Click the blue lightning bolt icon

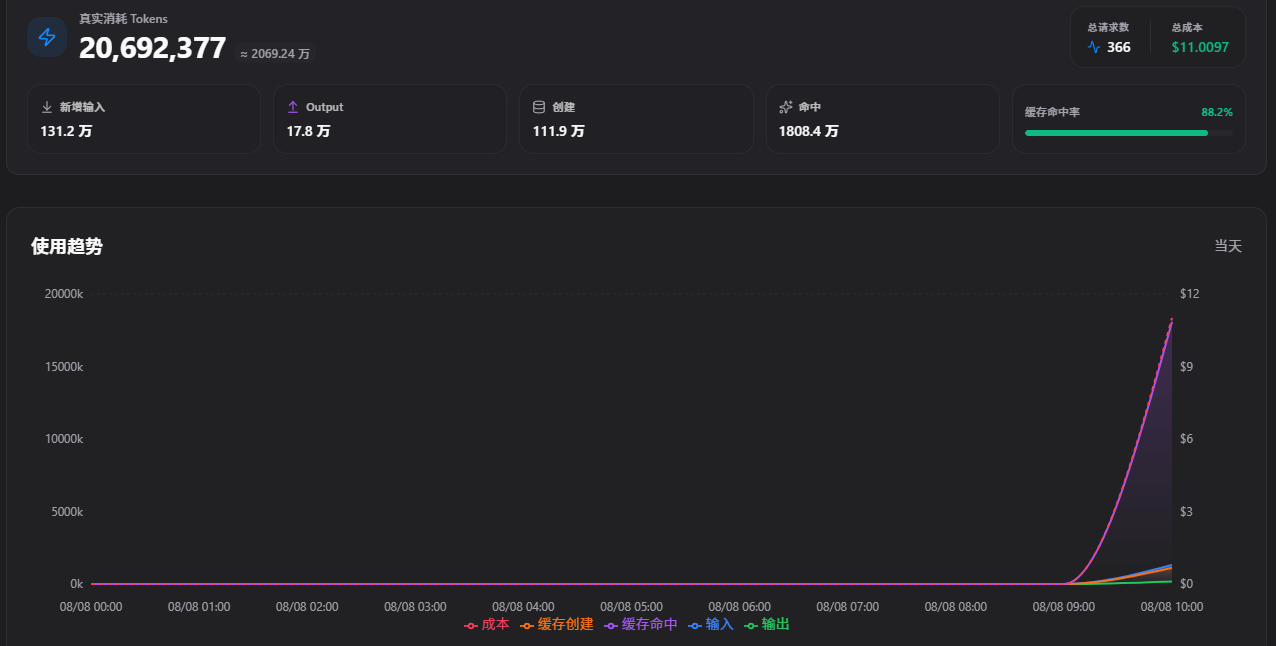point(47,37)
